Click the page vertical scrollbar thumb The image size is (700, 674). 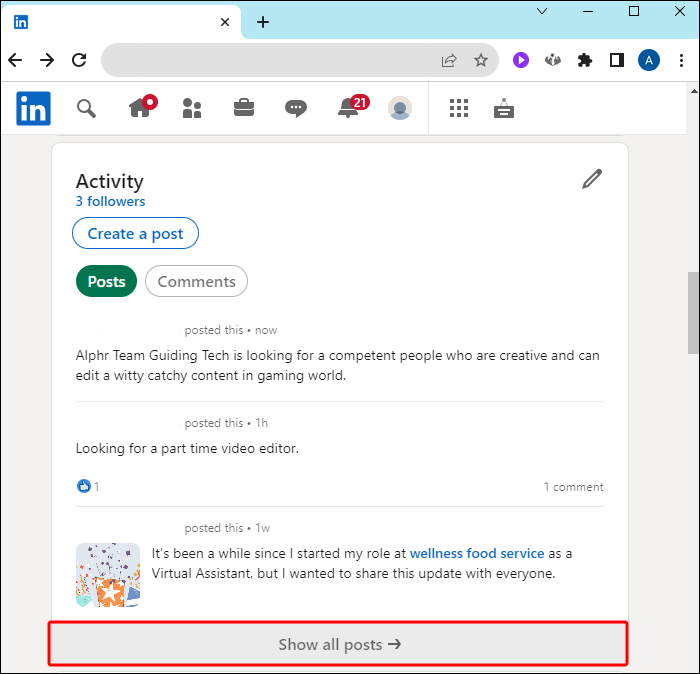(x=693, y=312)
